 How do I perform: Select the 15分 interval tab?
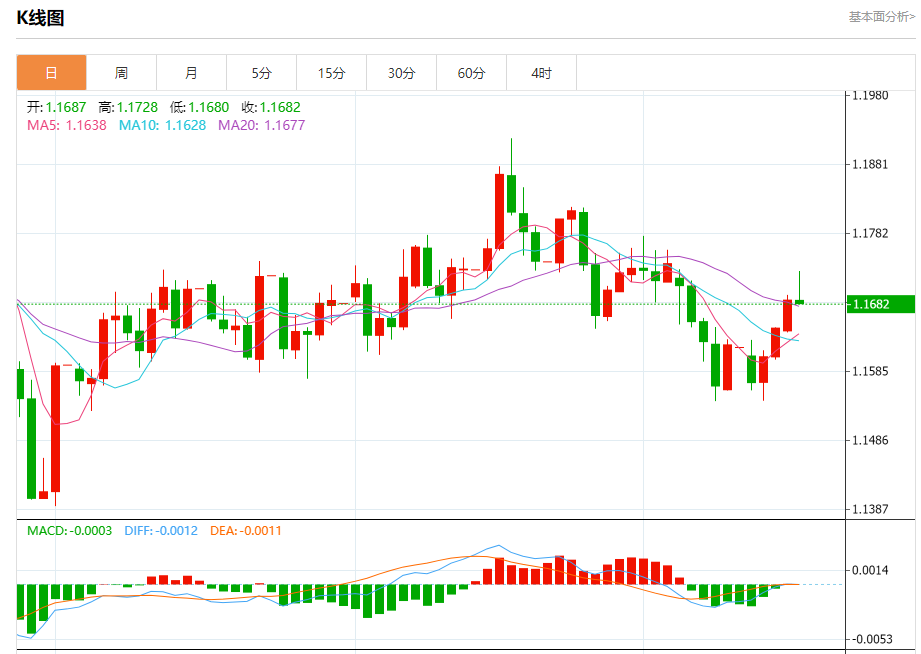(331, 73)
